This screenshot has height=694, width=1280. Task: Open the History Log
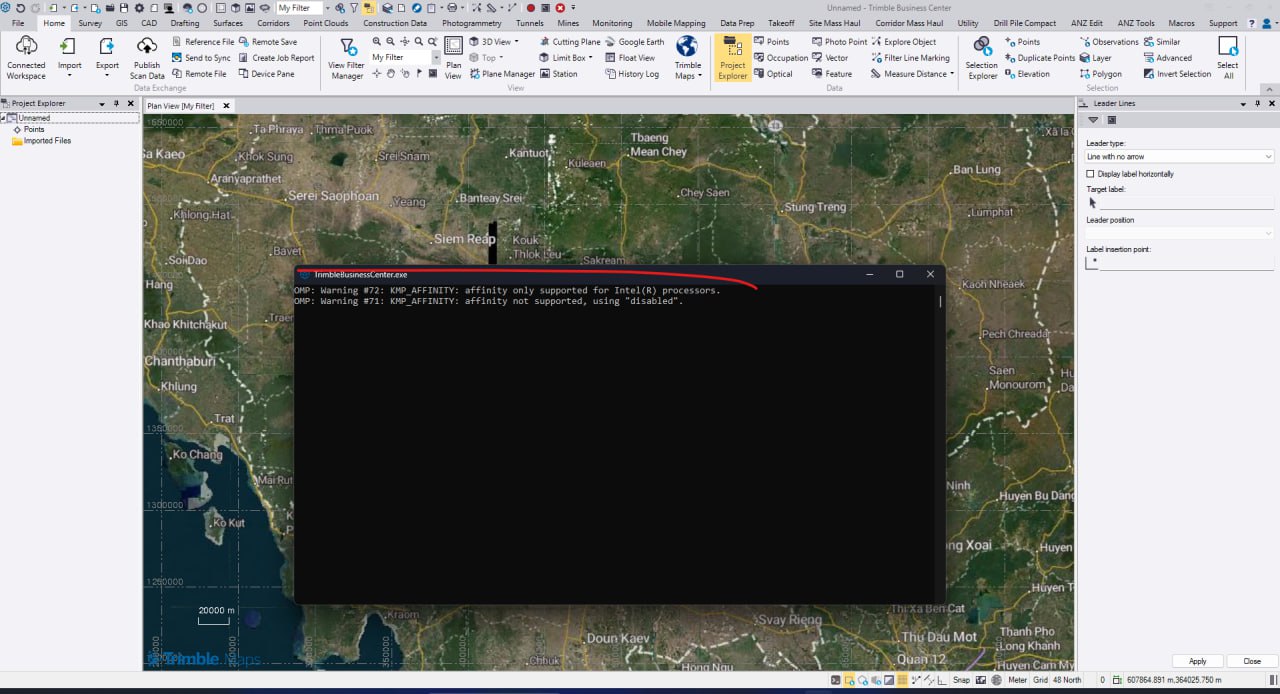click(x=632, y=74)
